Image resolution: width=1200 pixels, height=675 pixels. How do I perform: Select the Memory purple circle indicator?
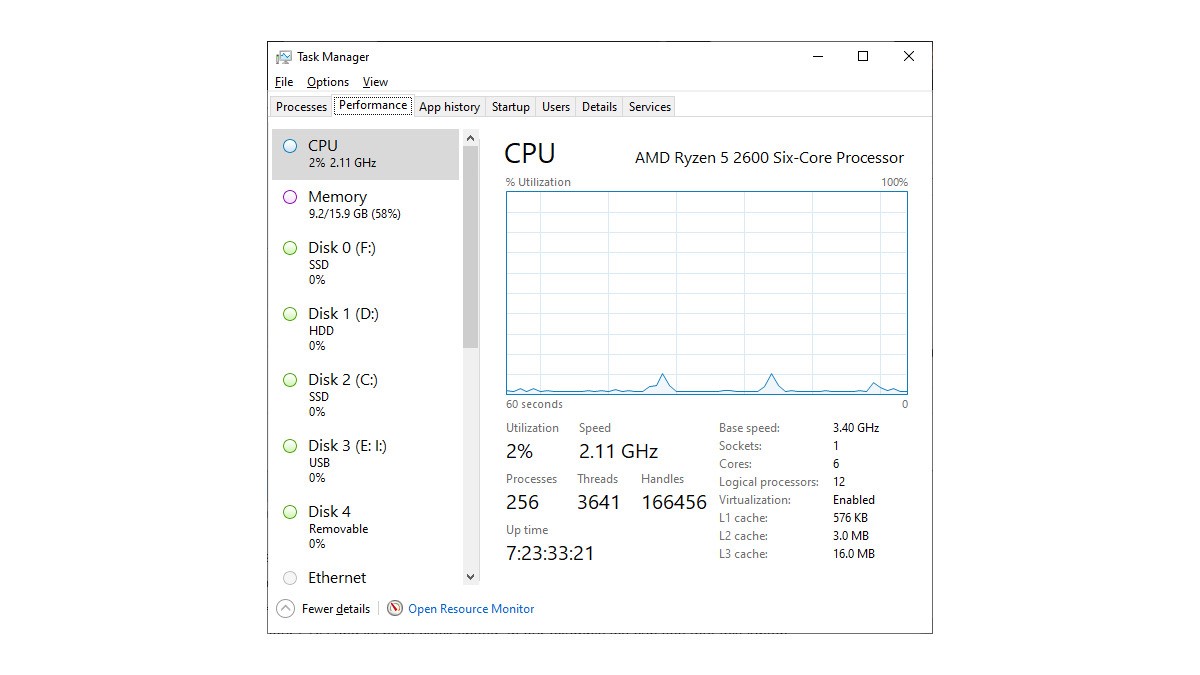click(290, 197)
